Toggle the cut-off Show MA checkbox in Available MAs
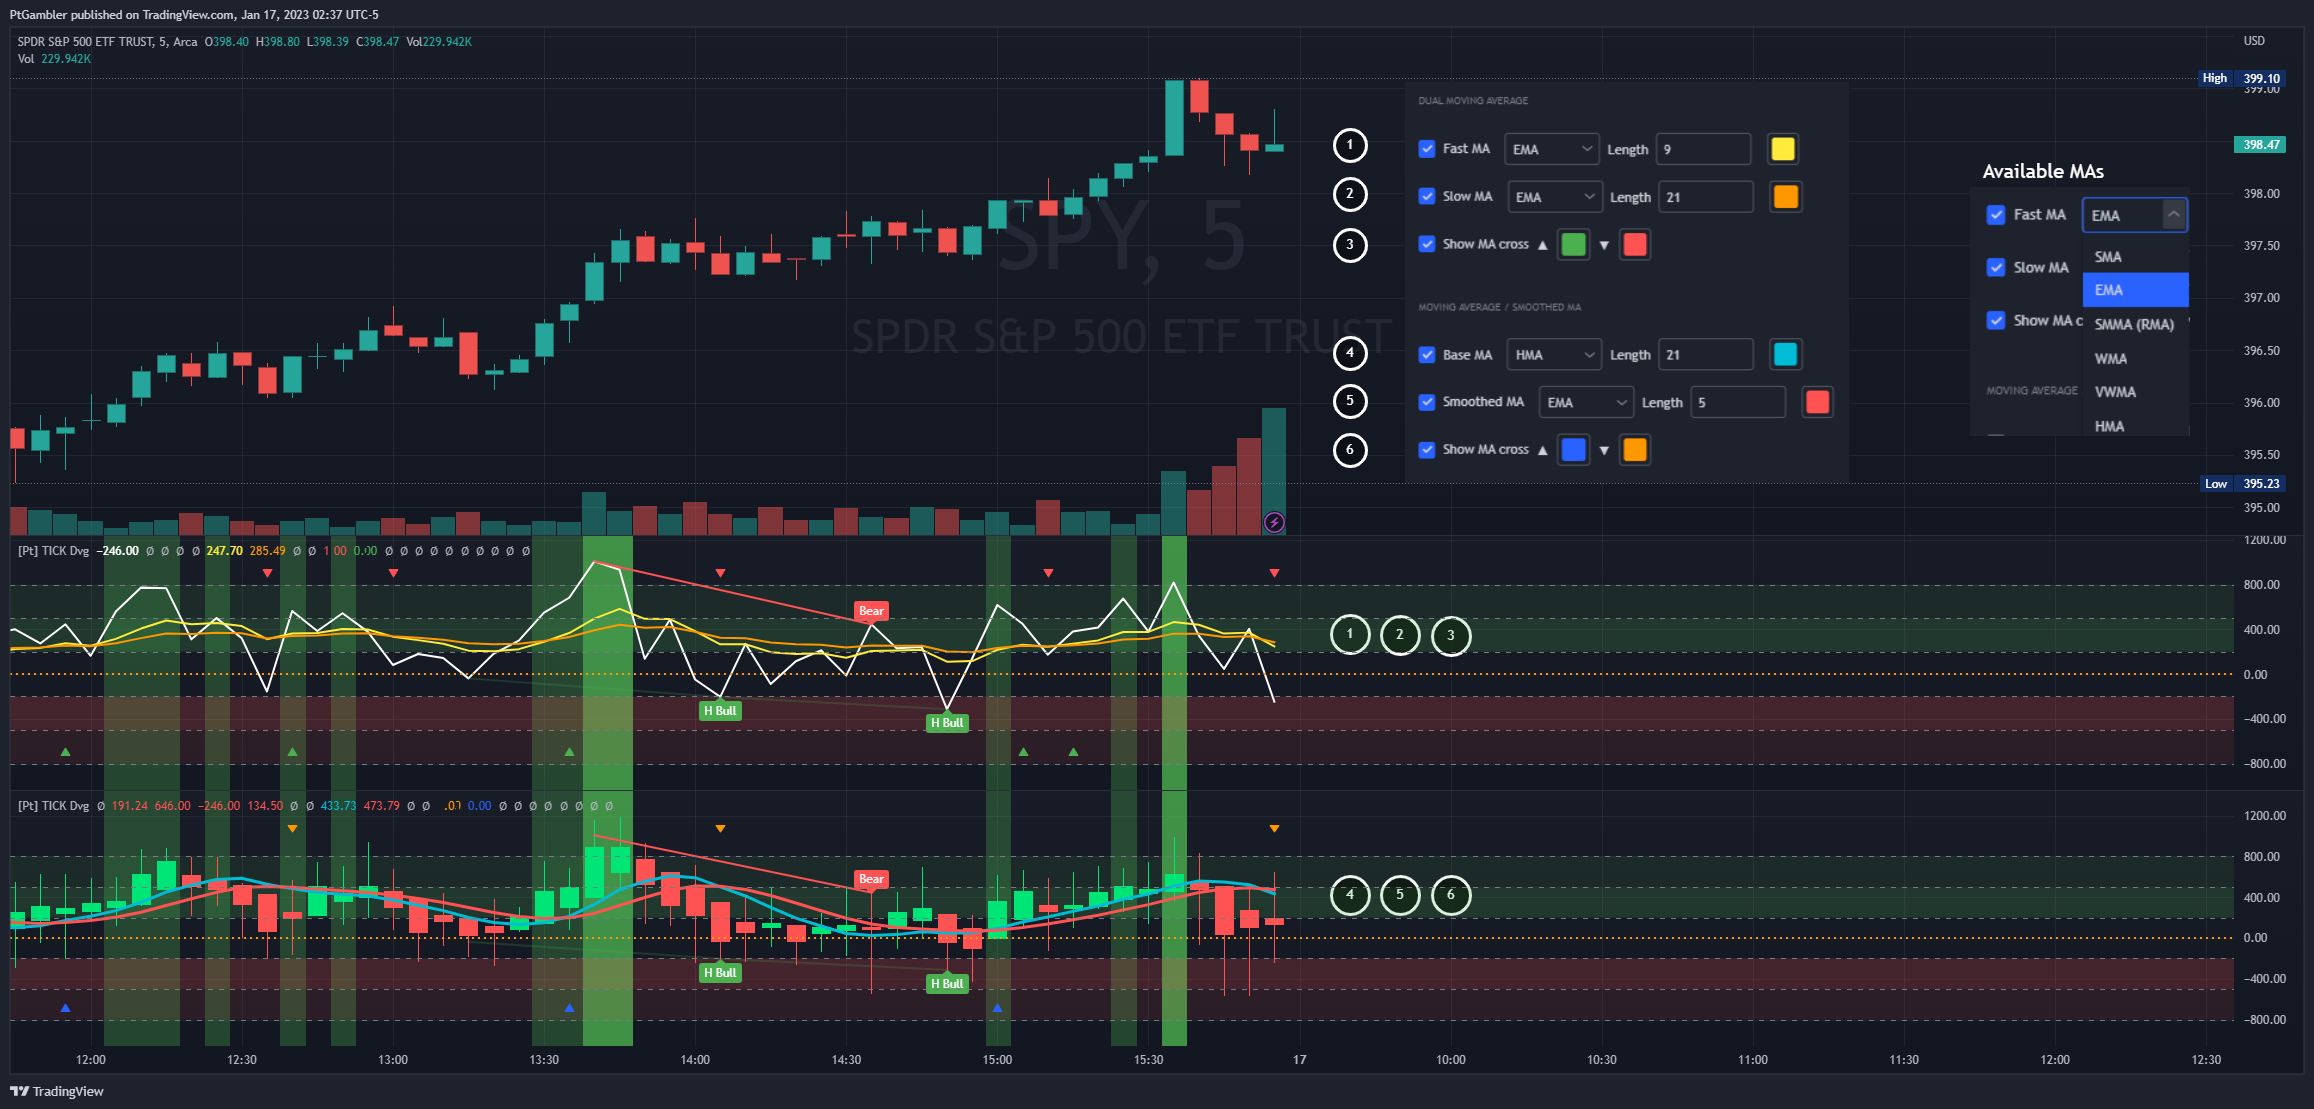The image size is (2314, 1109). (1996, 320)
